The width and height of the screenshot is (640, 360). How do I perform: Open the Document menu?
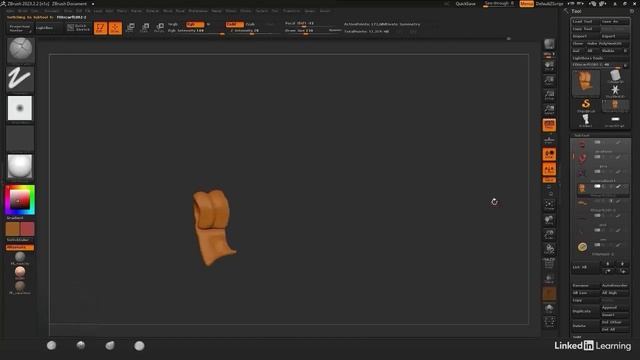(x=52, y=11)
